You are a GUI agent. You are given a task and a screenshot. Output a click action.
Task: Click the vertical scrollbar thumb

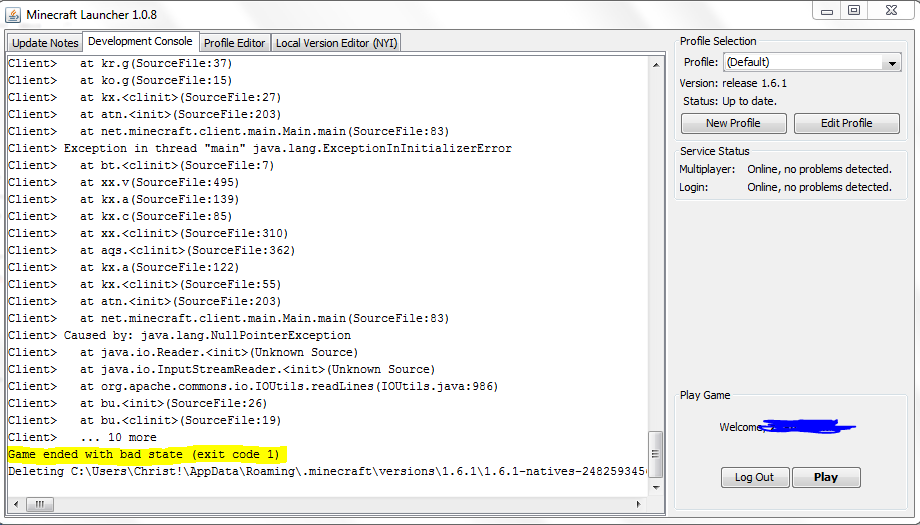point(656,455)
